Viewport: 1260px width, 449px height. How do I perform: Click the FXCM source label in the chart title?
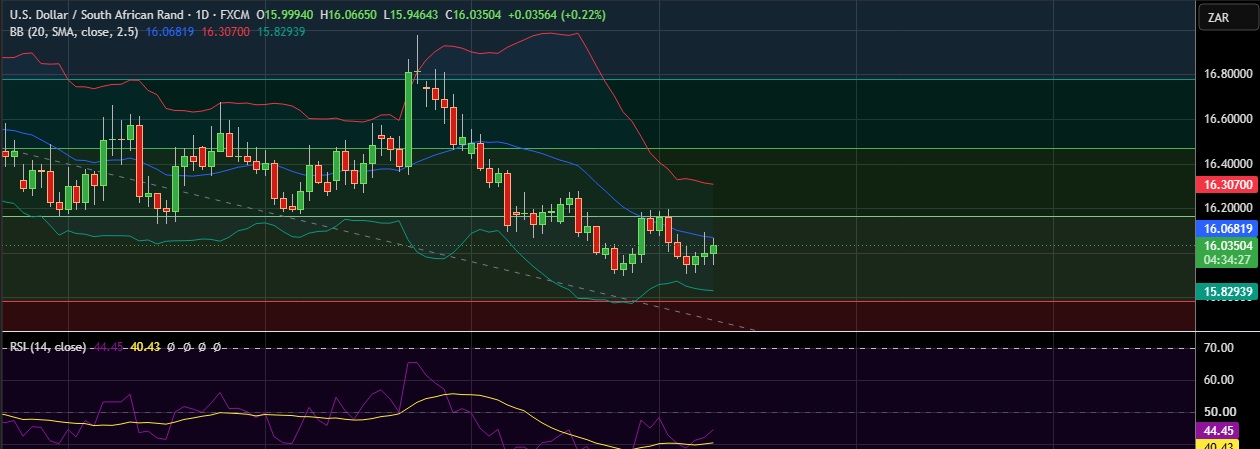click(x=236, y=15)
